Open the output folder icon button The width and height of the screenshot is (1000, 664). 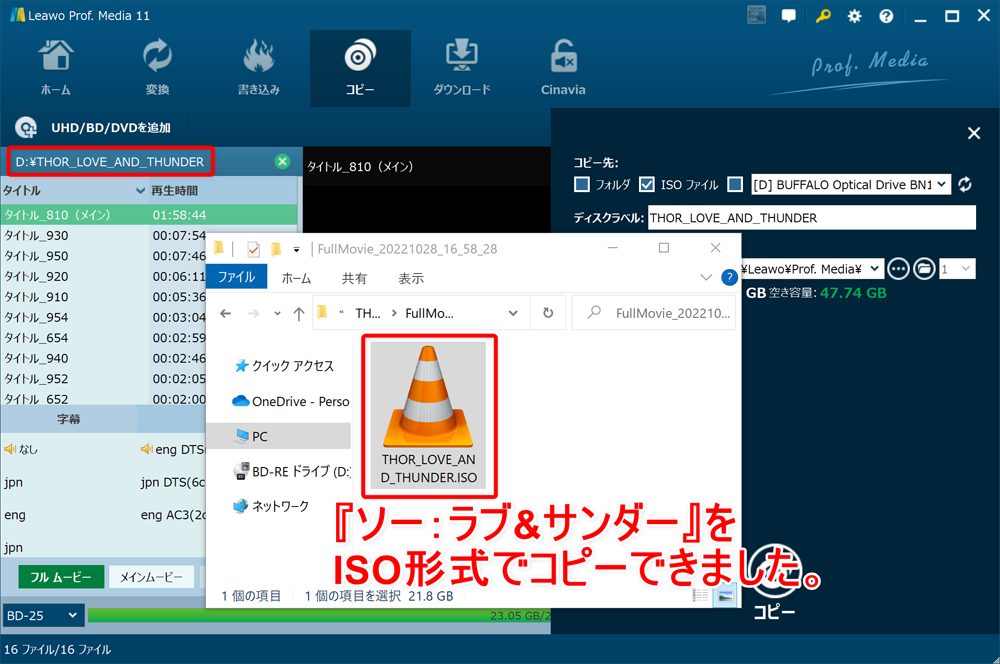pyautogui.click(x=924, y=269)
